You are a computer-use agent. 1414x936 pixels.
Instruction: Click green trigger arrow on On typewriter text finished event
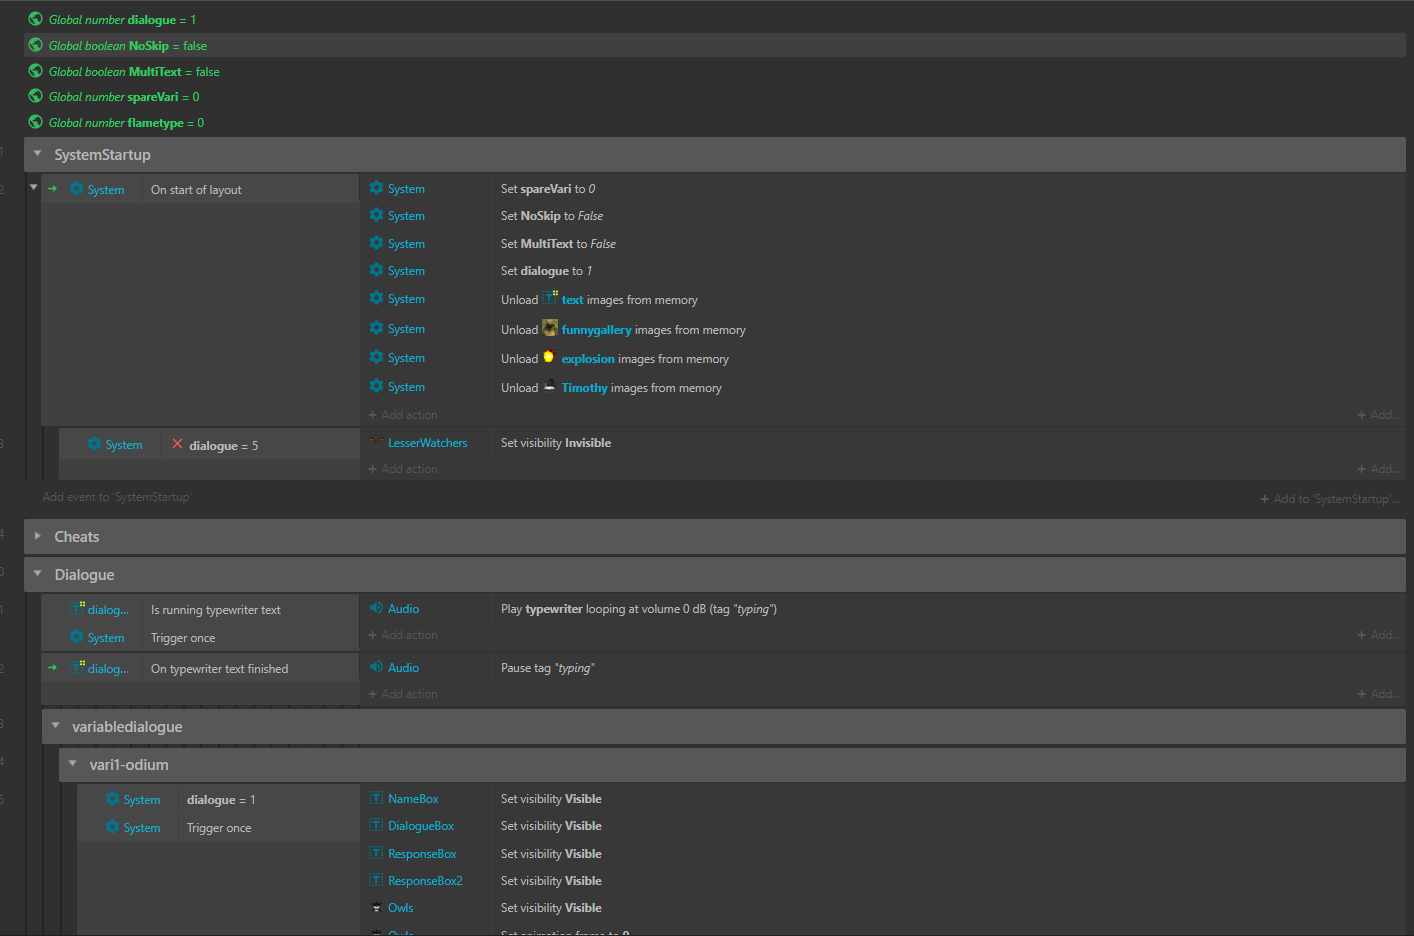52,667
